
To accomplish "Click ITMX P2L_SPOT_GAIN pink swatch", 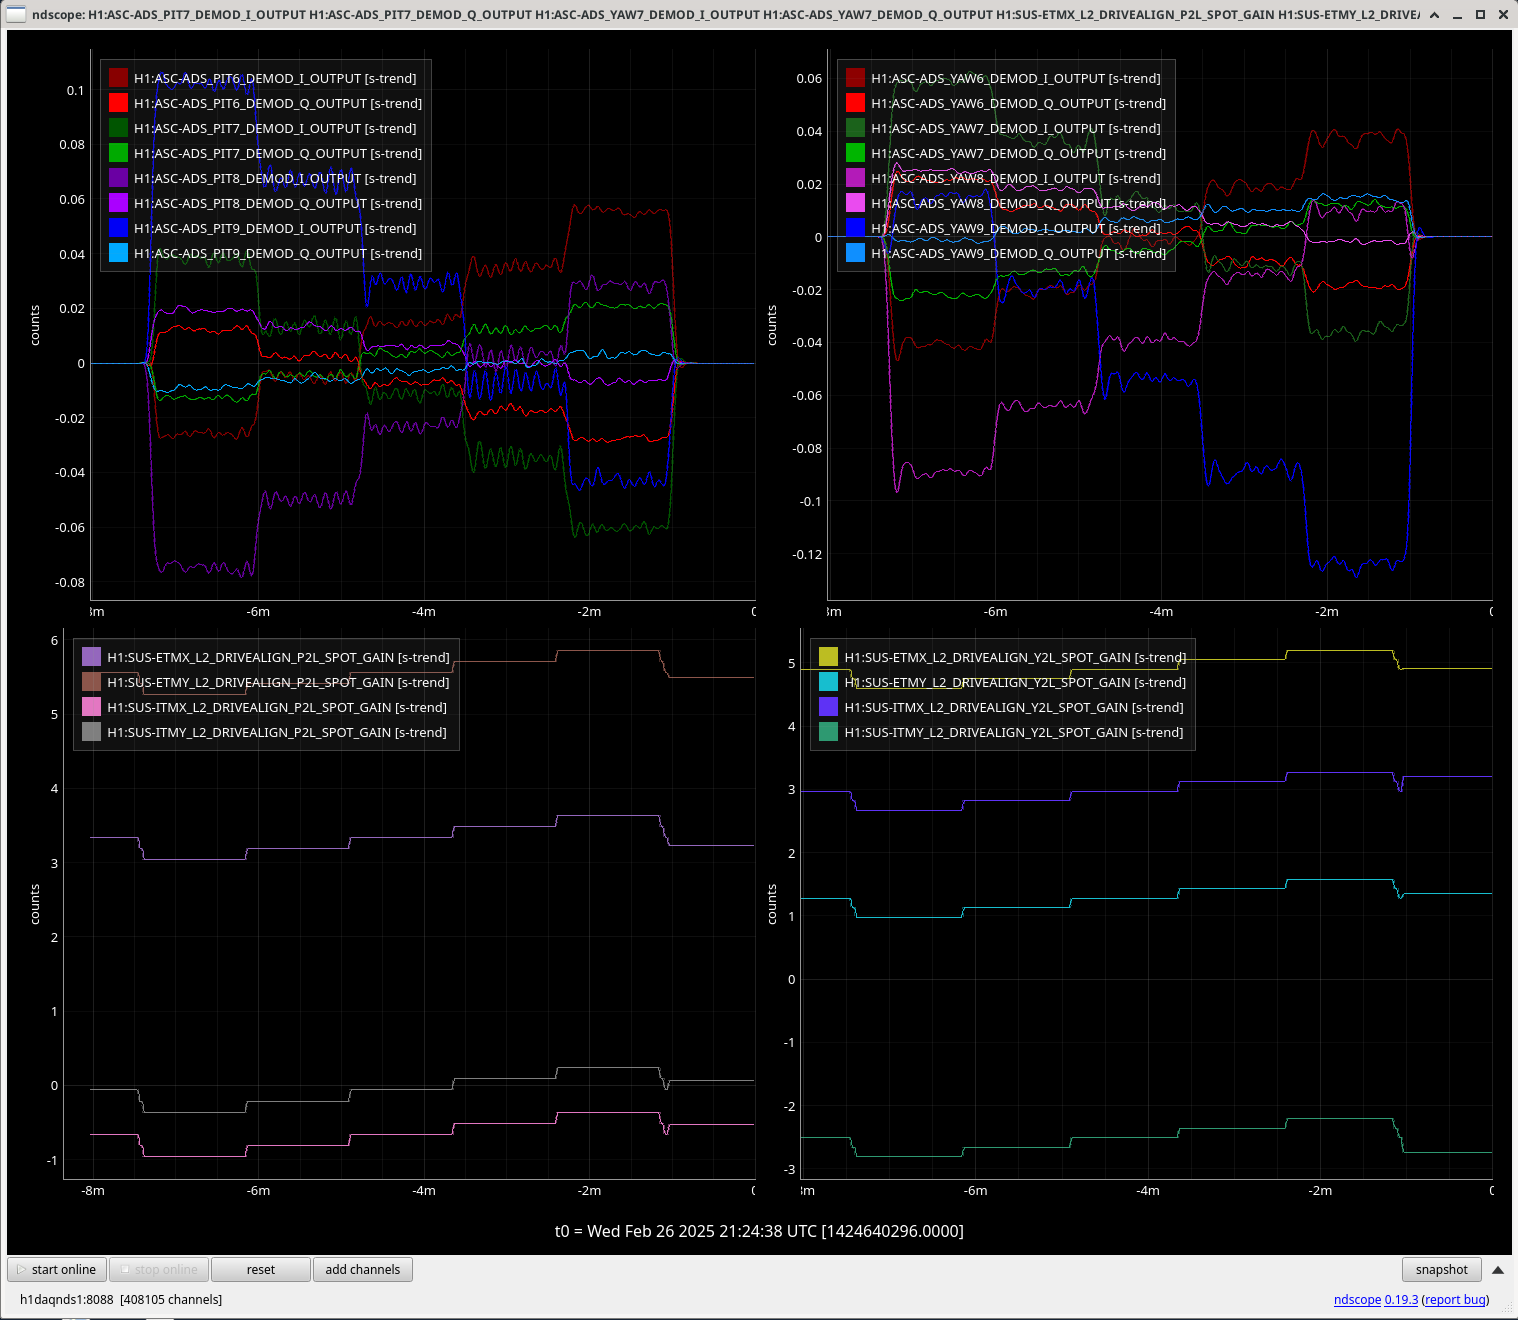I will pos(91,707).
